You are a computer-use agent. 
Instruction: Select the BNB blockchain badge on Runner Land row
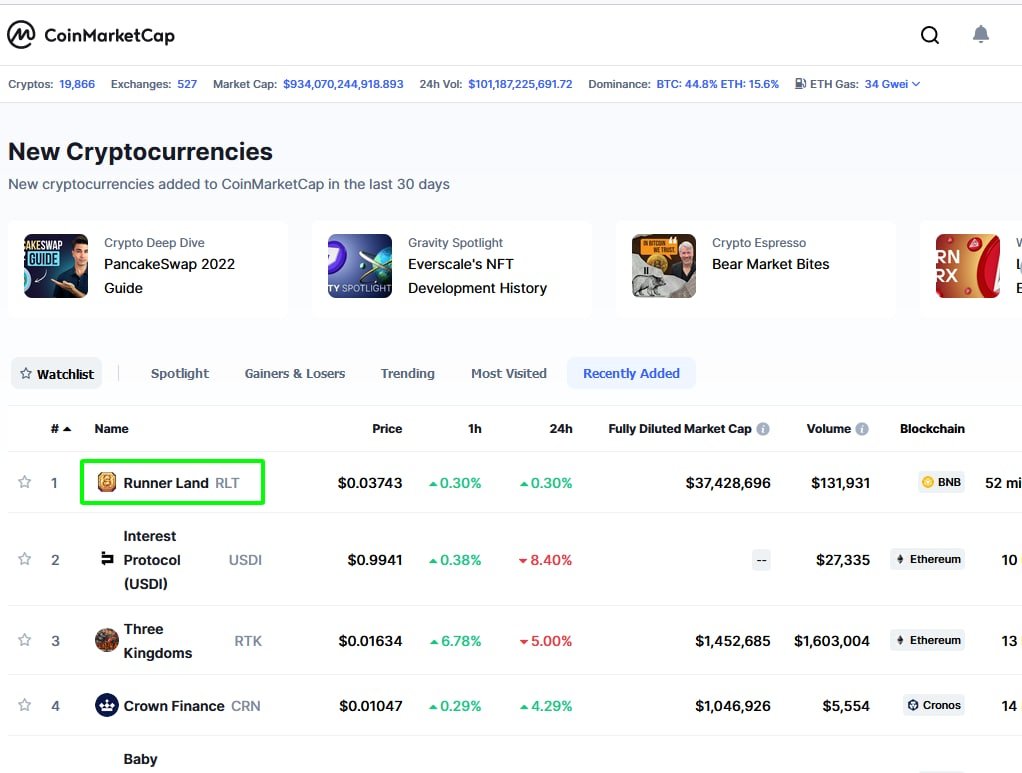tap(940, 482)
